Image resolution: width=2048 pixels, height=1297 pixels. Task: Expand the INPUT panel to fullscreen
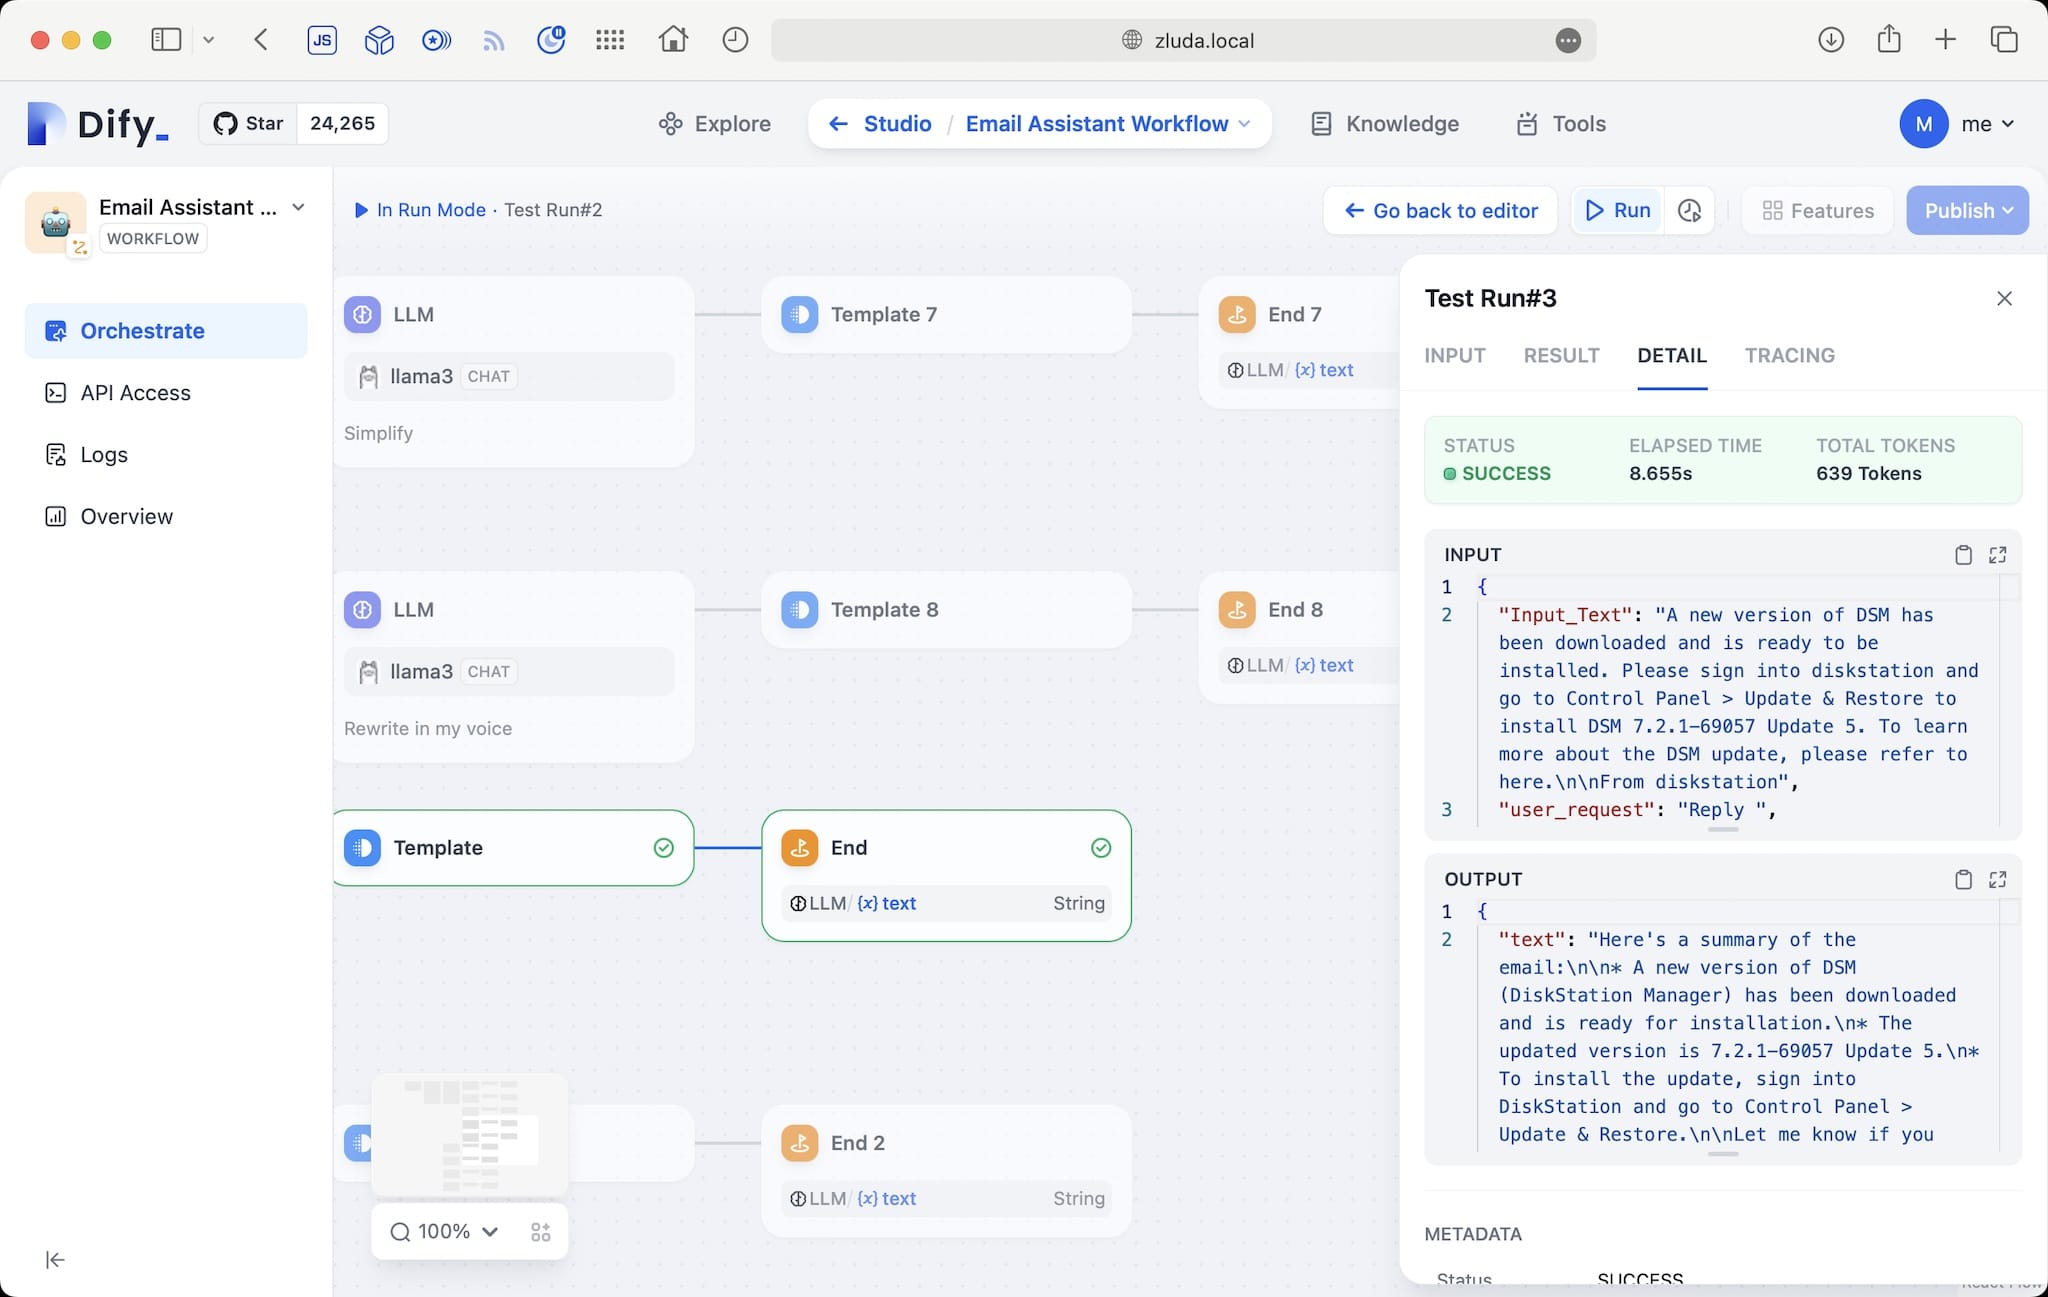click(x=1997, y=555)
